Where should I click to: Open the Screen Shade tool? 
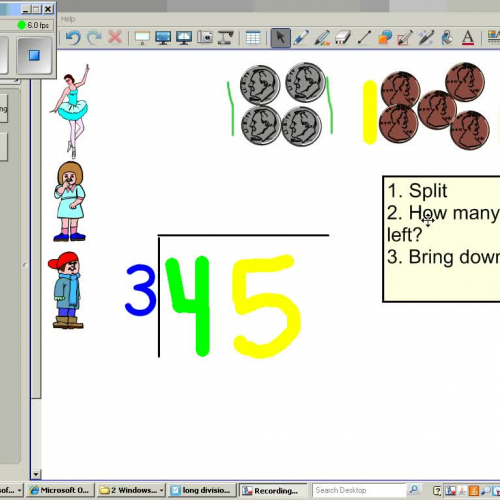tap(142, 38)
